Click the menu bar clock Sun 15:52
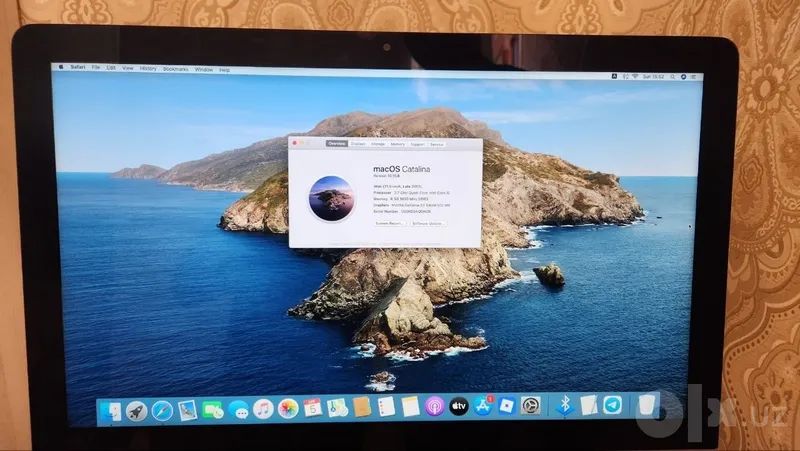 [654, 77]
